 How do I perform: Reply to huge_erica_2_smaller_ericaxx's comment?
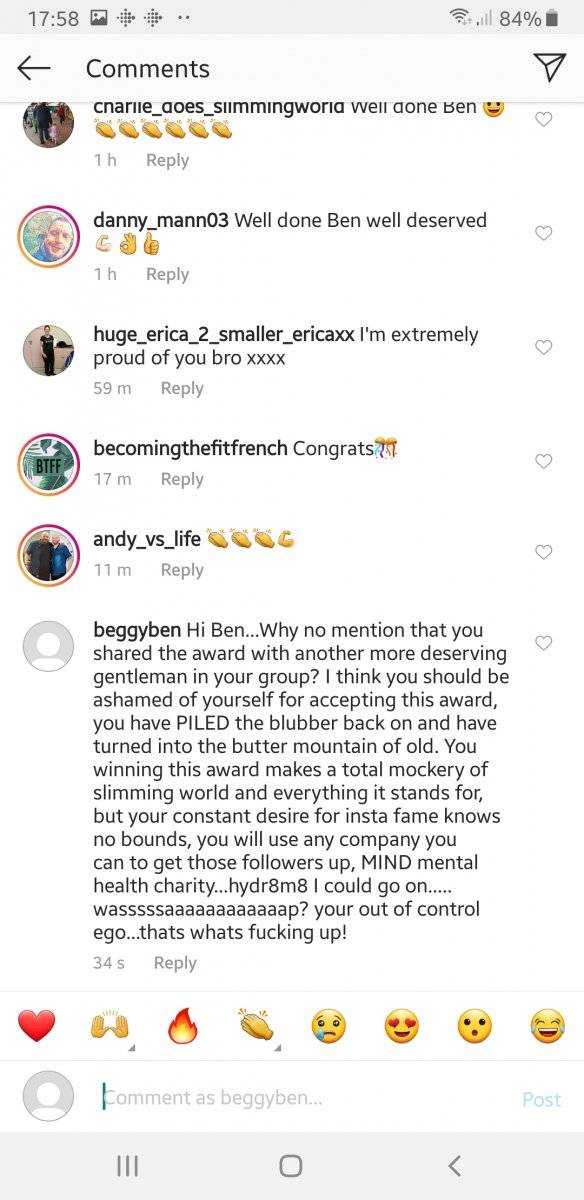pyautogui.click(x=182, y=388)
